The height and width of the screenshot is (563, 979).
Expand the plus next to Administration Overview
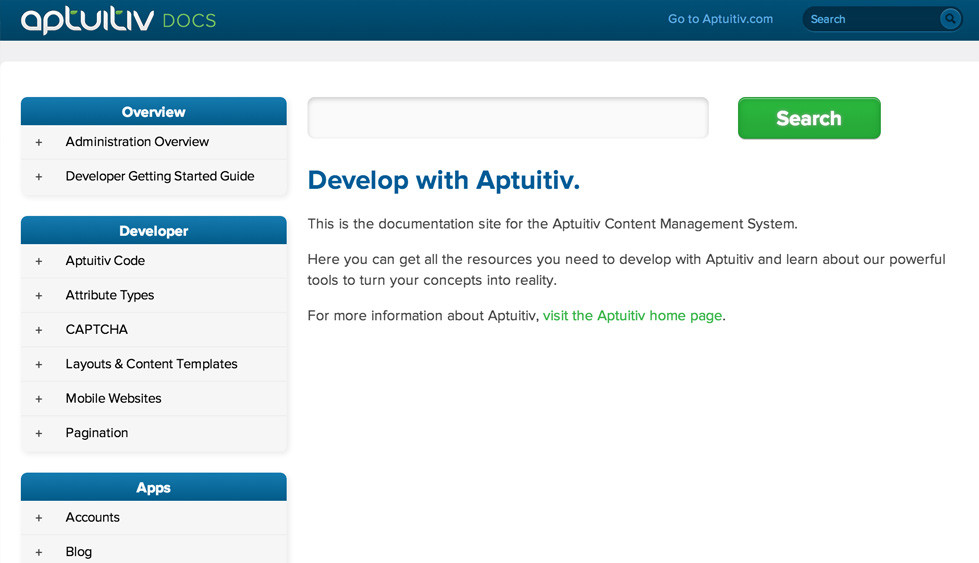[39, 142]
